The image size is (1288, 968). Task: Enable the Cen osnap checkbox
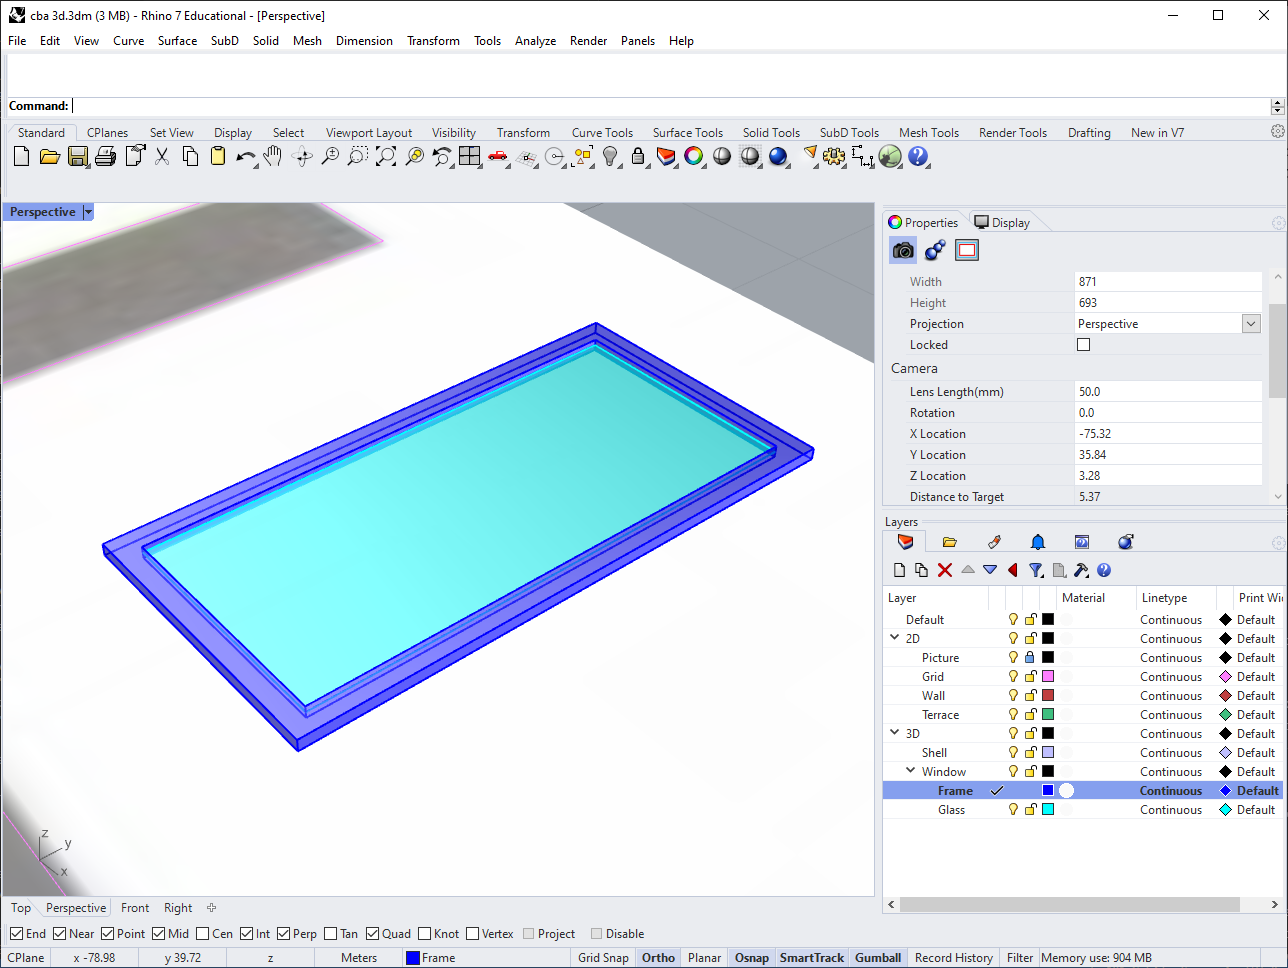pos(203,934)
